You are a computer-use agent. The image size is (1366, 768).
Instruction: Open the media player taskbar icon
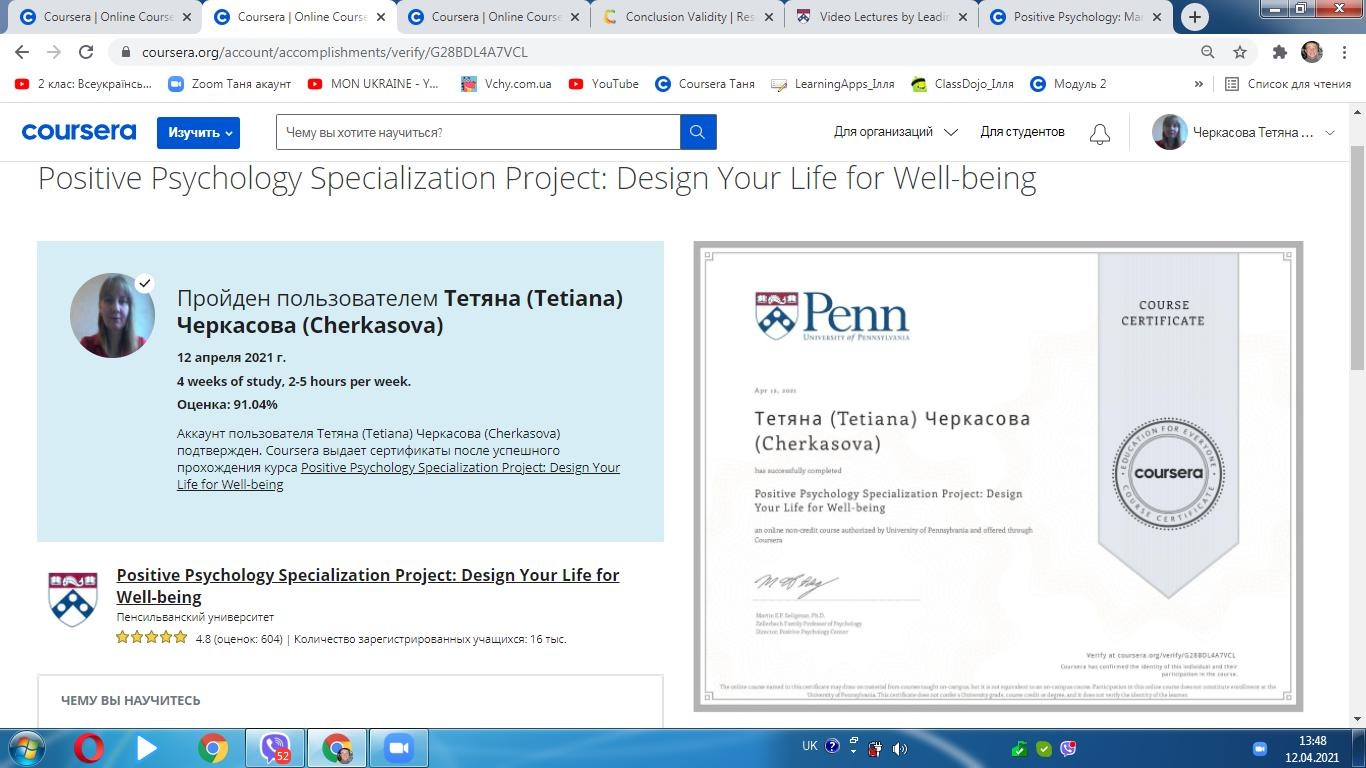147,748
